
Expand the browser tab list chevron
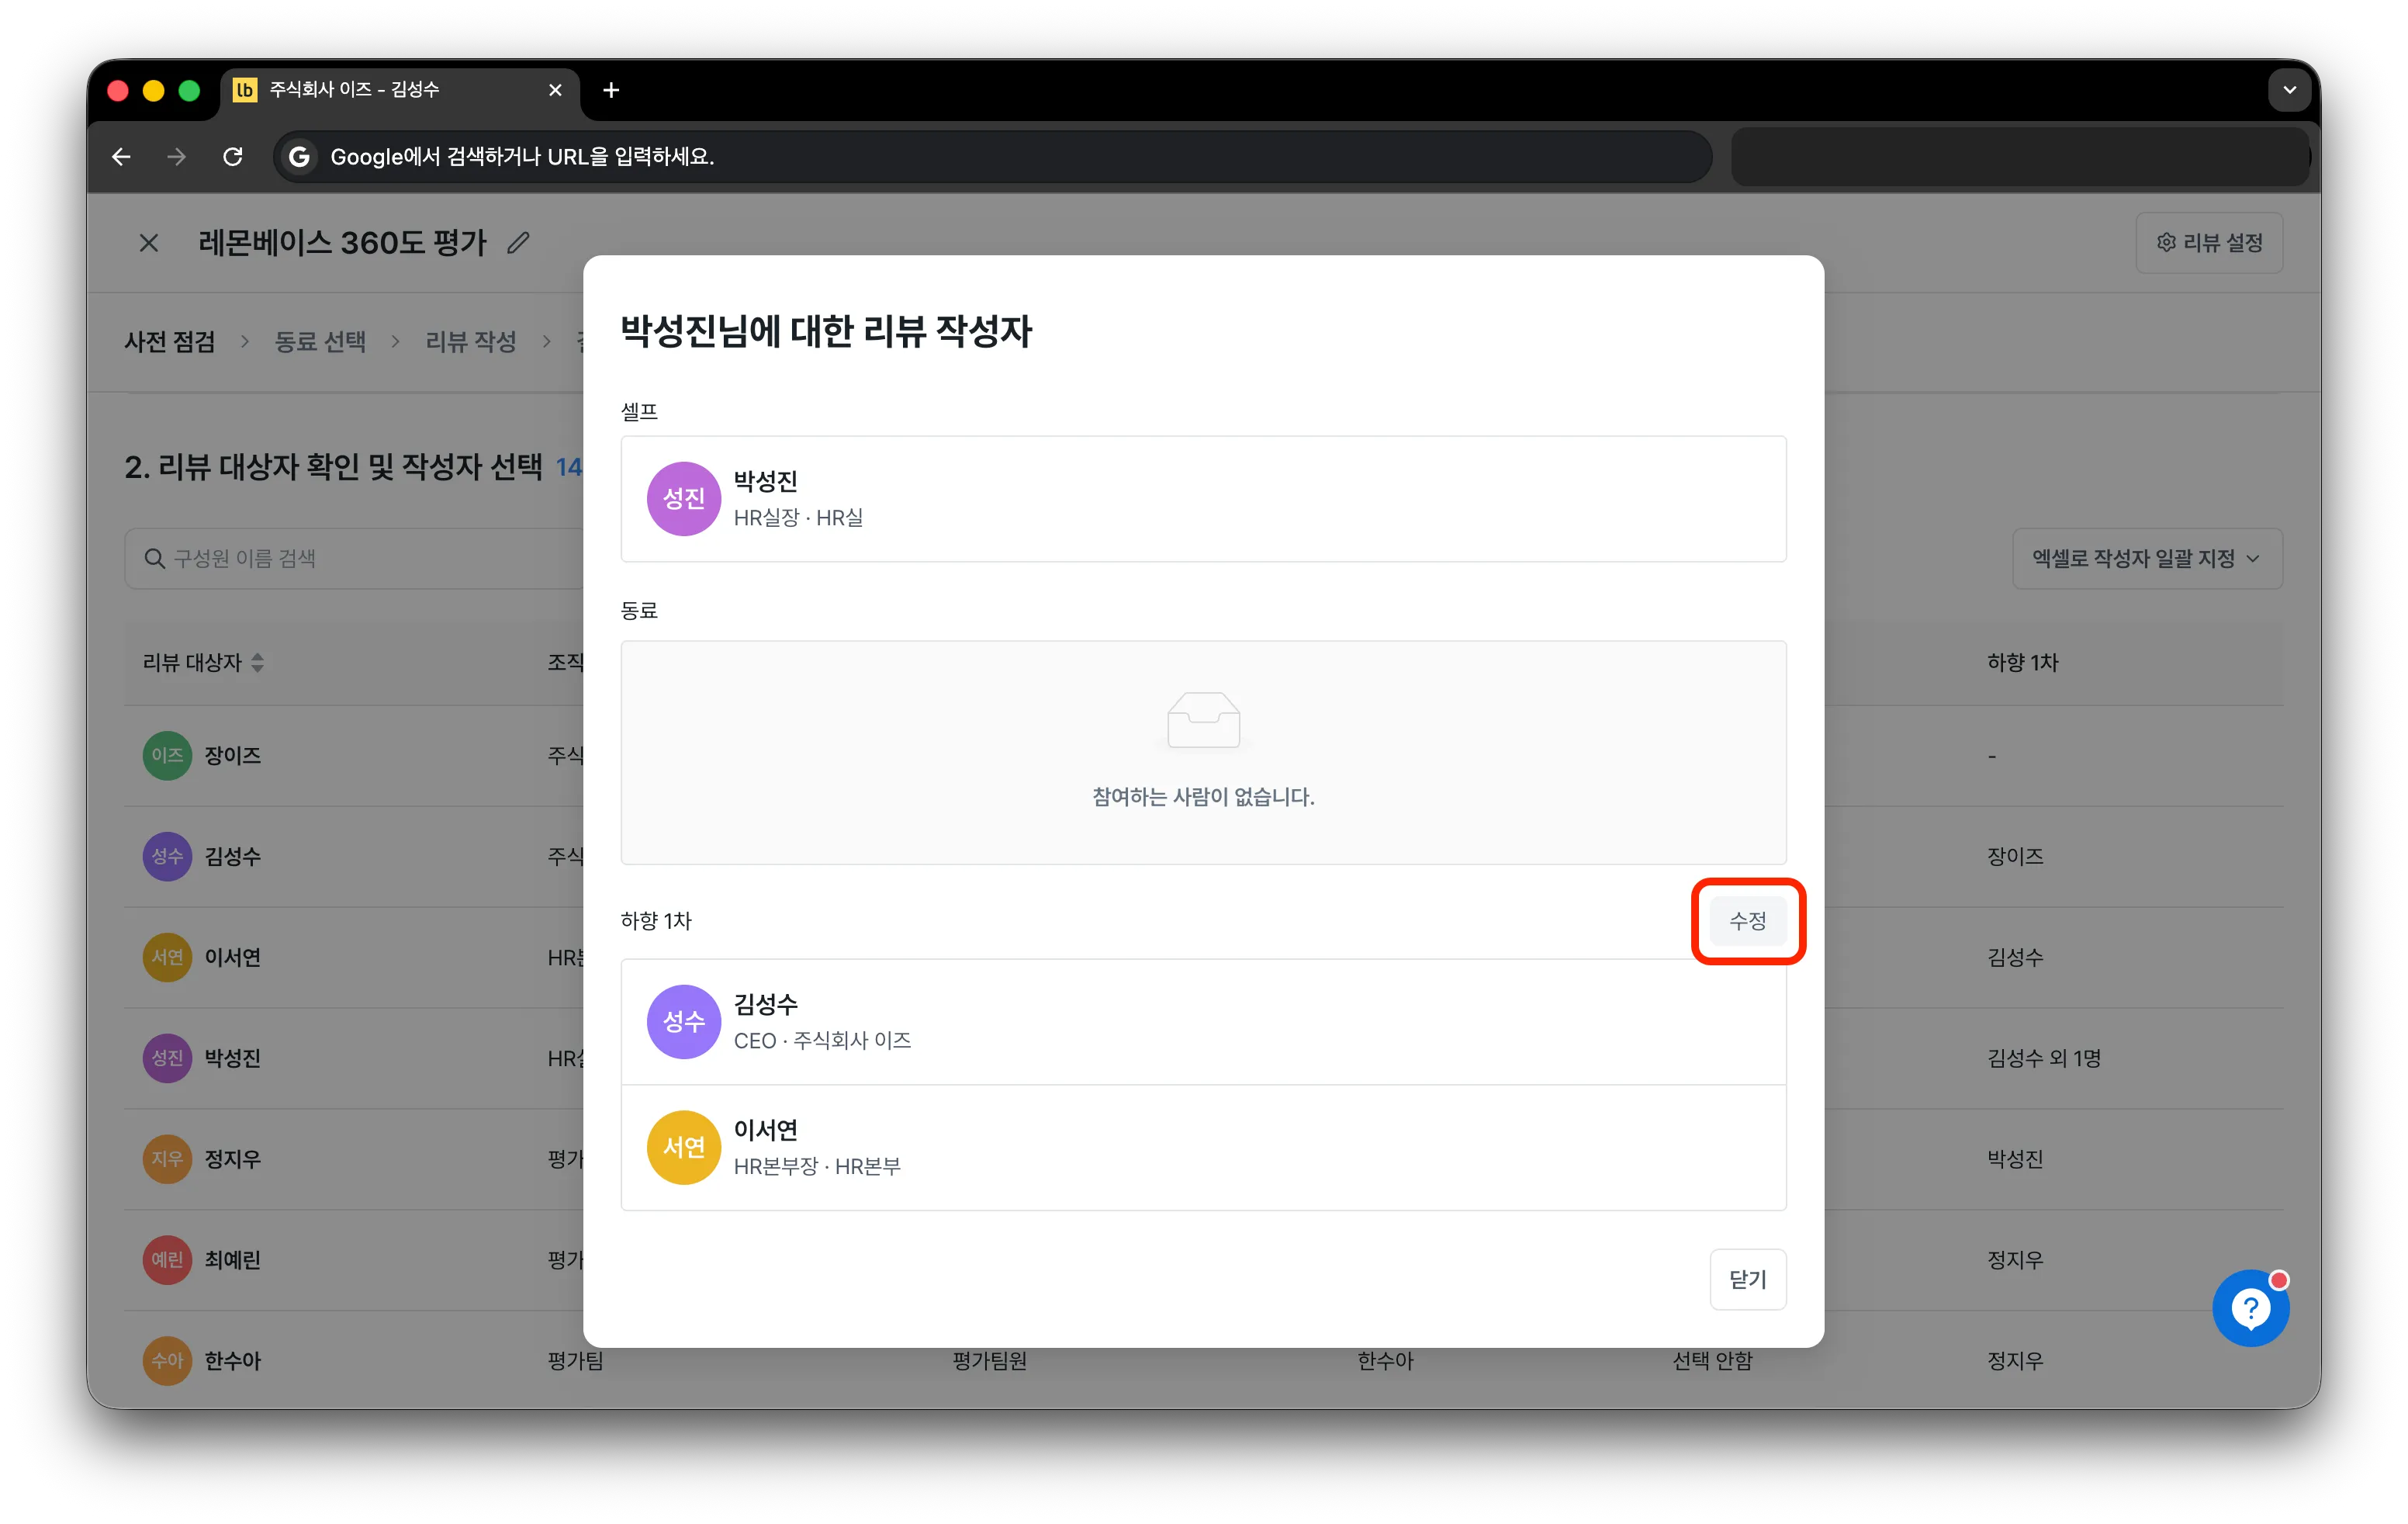pyautogui.click(x=2289, y=90)
